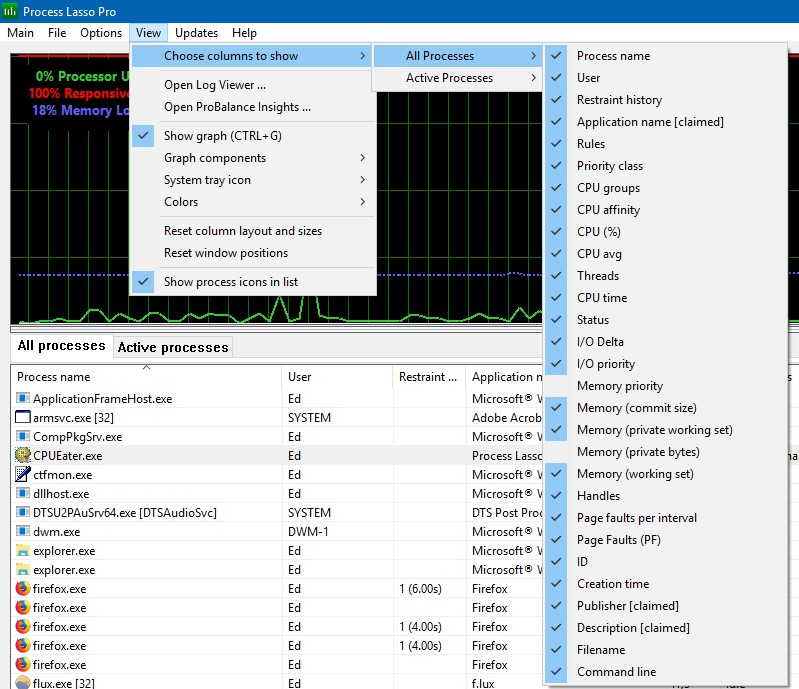Click the dwm.exe process icon
This screenshot has width=799, height=689.
(22, 532)
